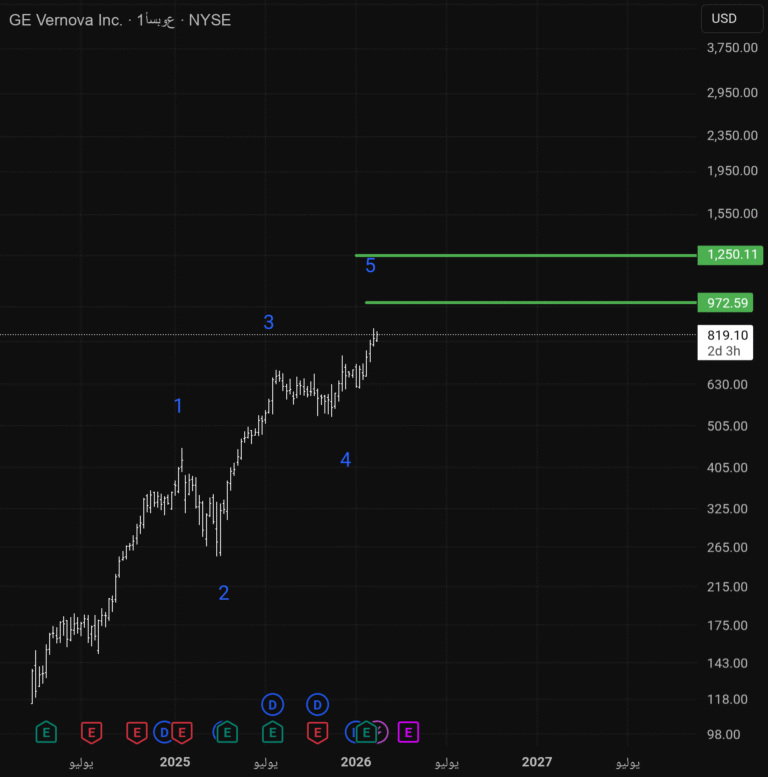Select the wave label 5 text
The height and width of the screenshot is (777, 768).
370,266
